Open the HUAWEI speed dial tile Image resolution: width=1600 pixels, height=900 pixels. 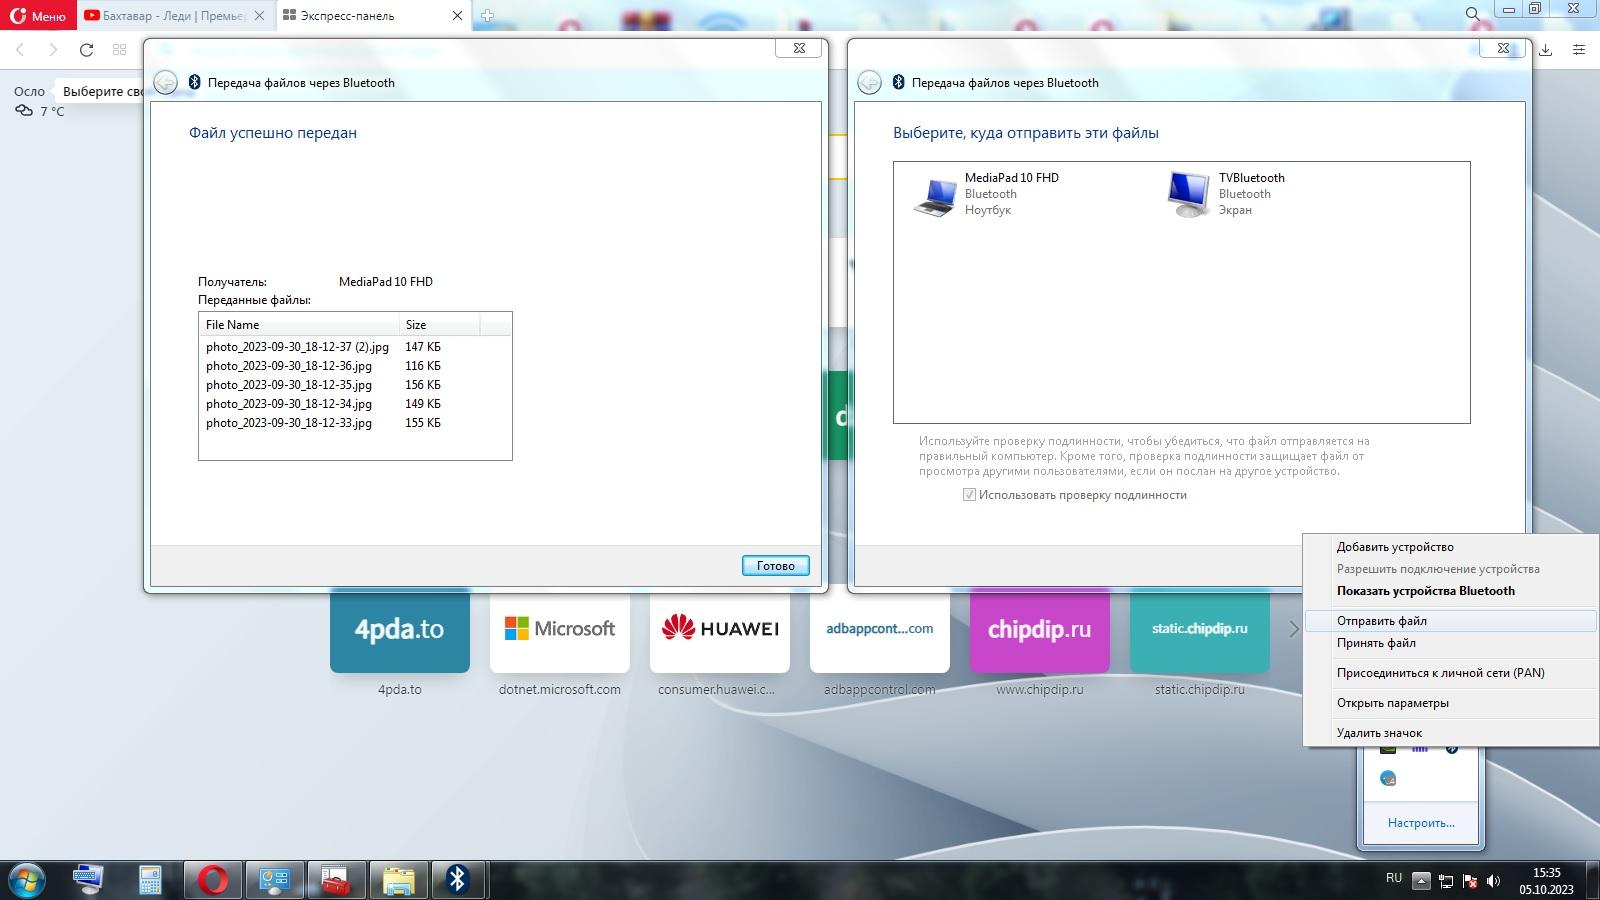coord(720,630)
